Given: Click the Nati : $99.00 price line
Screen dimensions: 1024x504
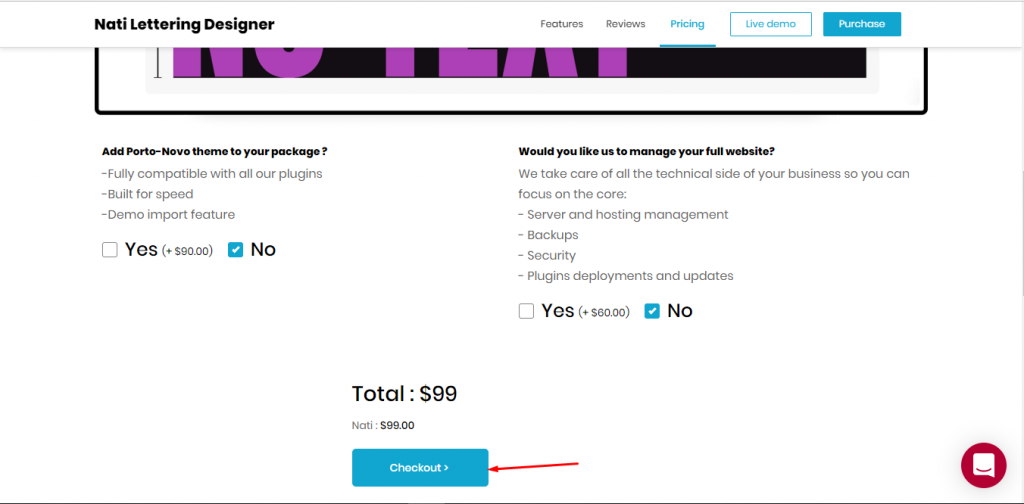Looking at the screenshot, I should [383, 425].
